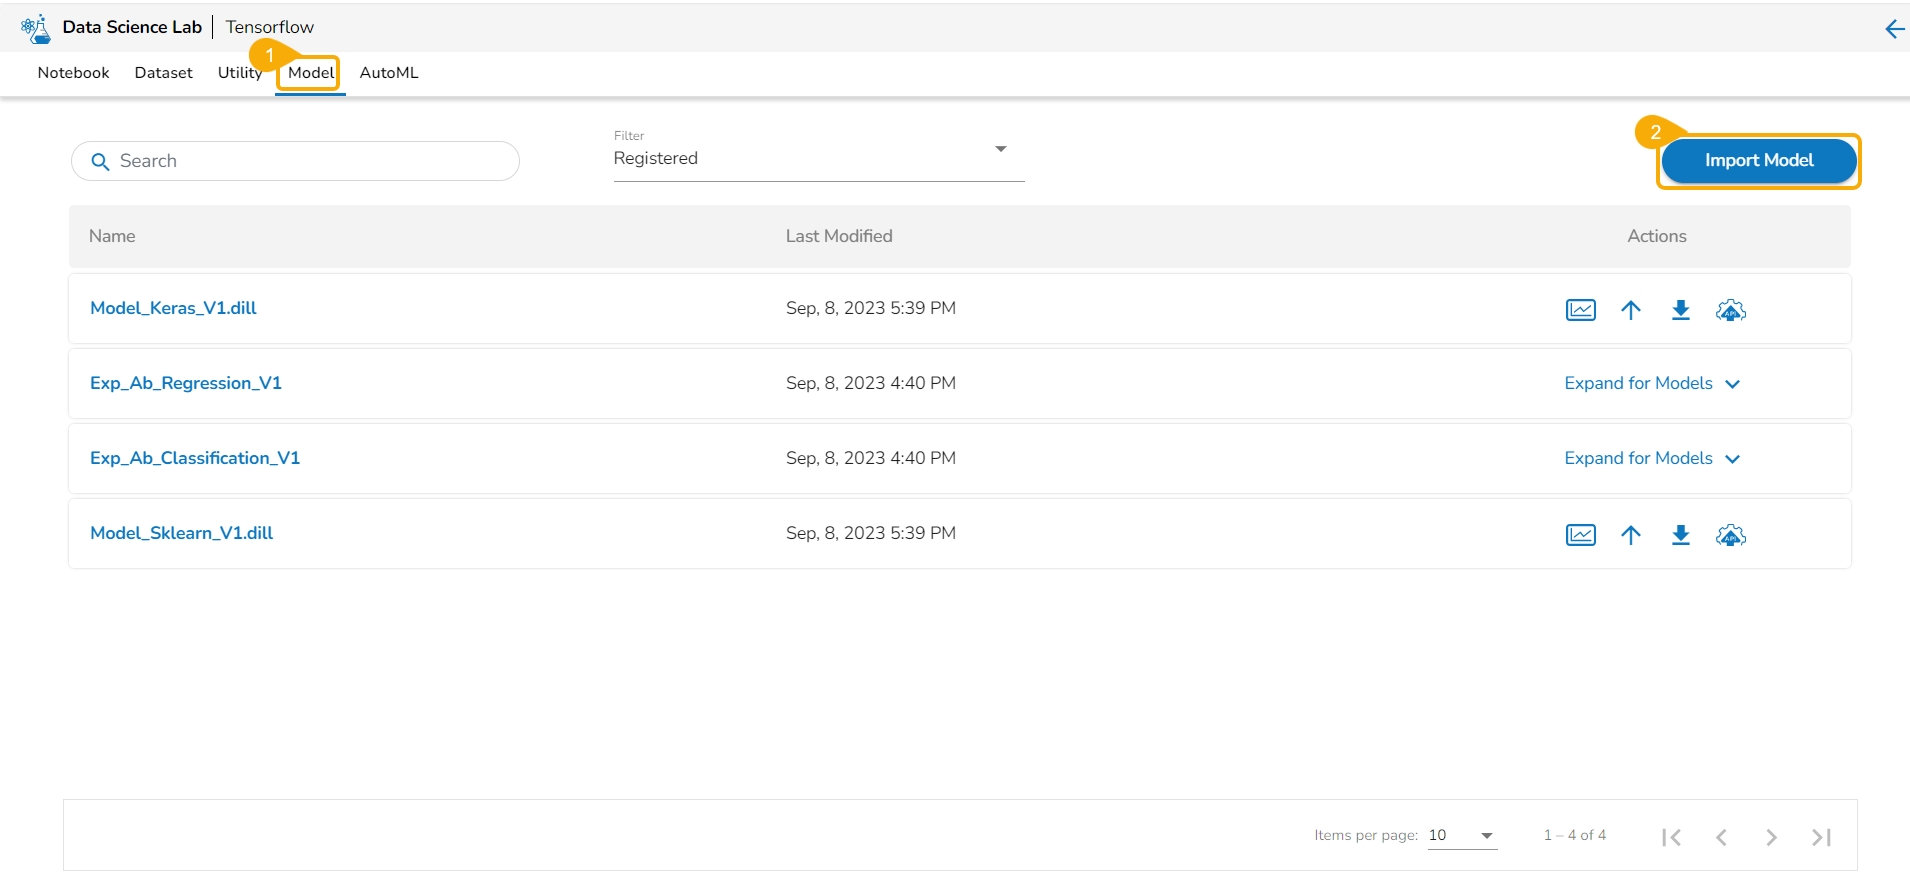The width and height of the screenshot is (1910, 877).
Task: Open the Model_Keras_V1.dill link
Action: click(173, 308)
